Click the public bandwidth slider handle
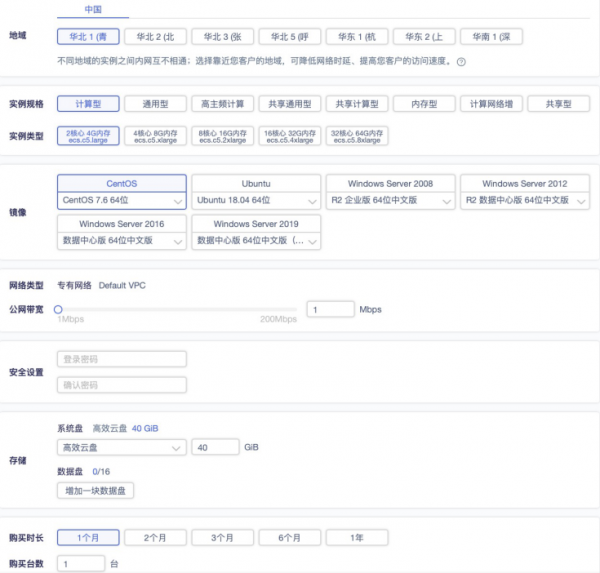Image resolution: width=600 pixels, height=573 pixels. pyautogui.click(x=59, y=310)
